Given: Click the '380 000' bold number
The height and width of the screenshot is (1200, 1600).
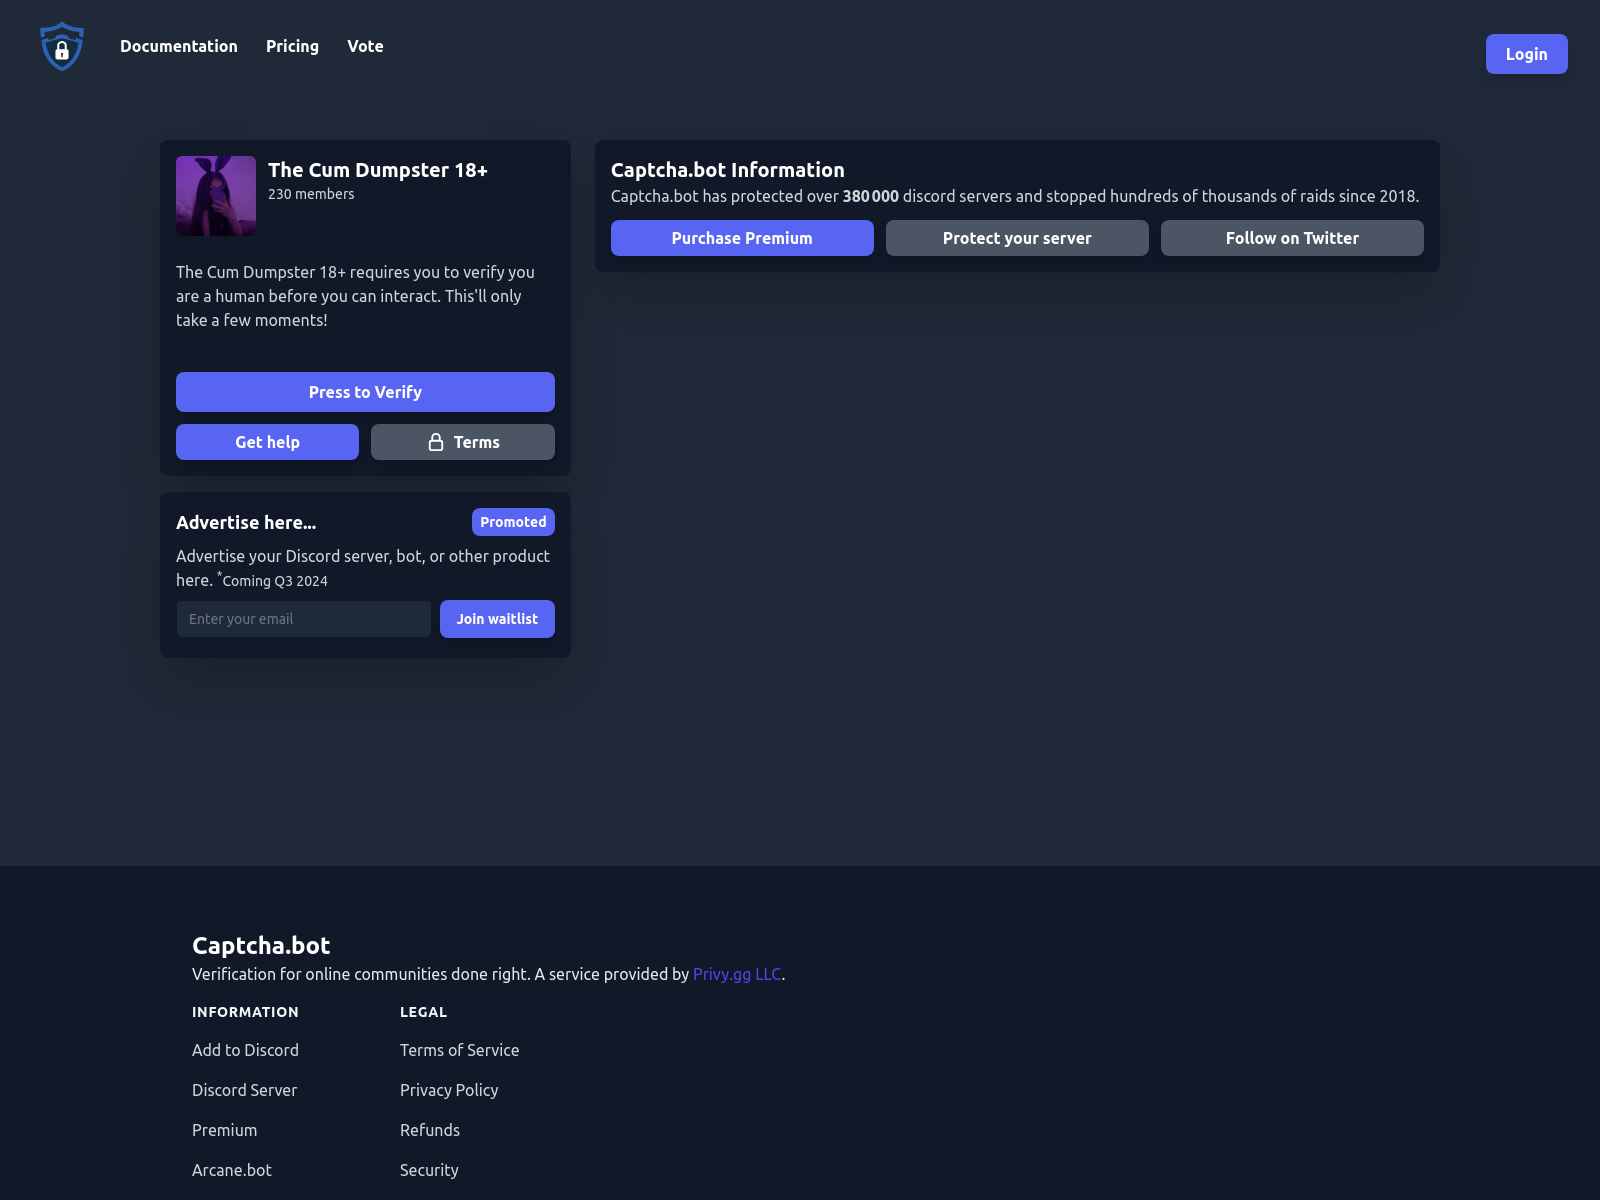Looking at the screenshot, I should (870, 196).
